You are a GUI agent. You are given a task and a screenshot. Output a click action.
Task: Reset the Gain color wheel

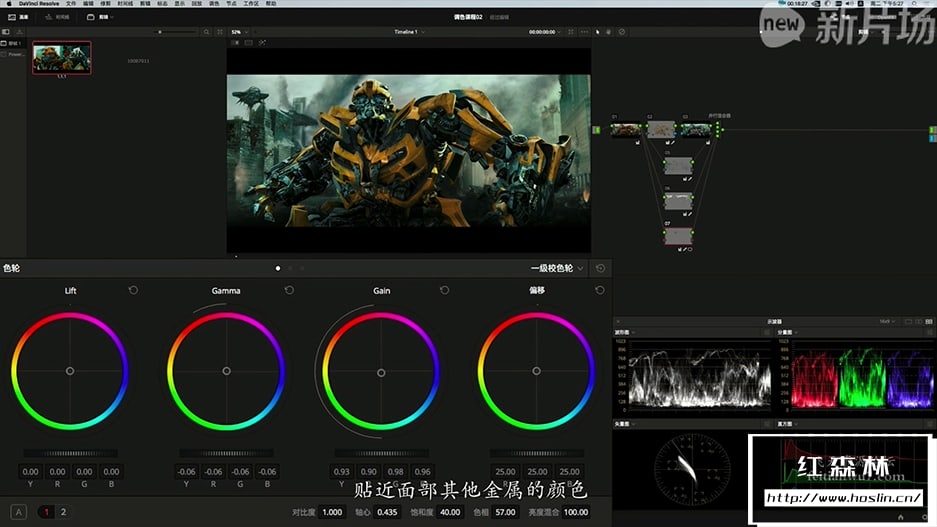click(445, 290)
